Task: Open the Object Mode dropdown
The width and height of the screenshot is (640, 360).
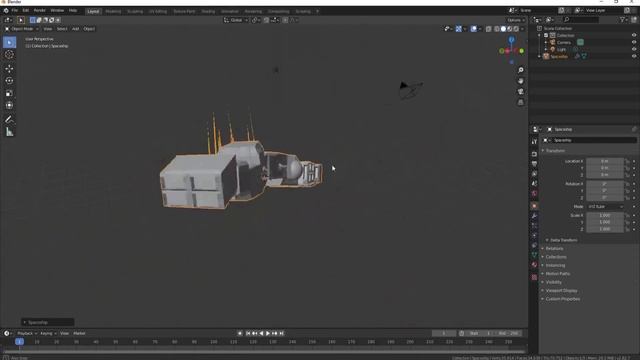Action: click(22, 29)
